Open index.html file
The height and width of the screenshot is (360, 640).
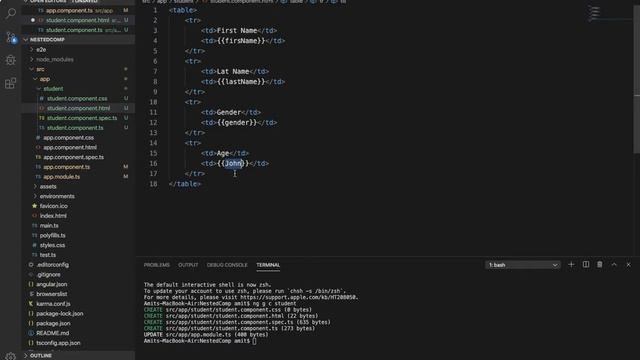tap(53, 216)
